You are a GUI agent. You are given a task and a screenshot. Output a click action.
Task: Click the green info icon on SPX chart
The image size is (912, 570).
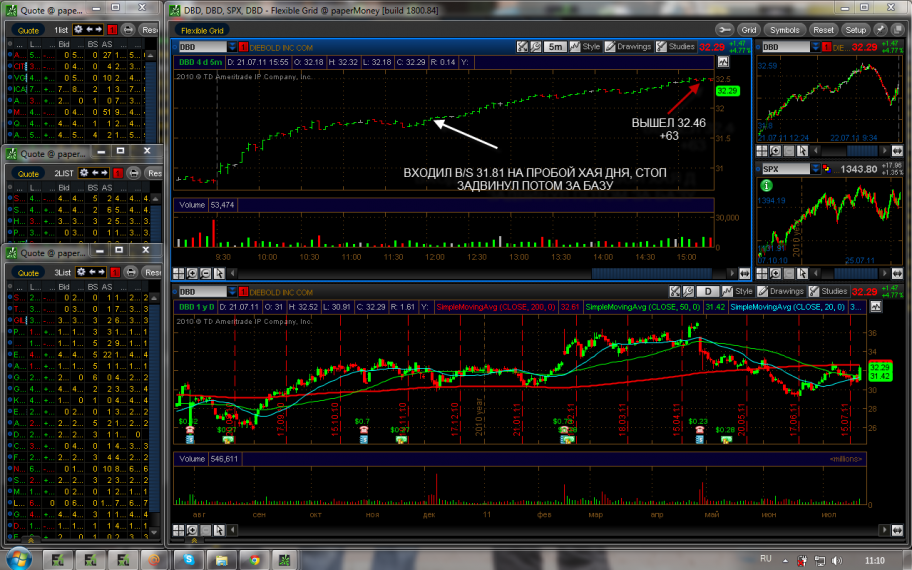click(x=767, y=186)
